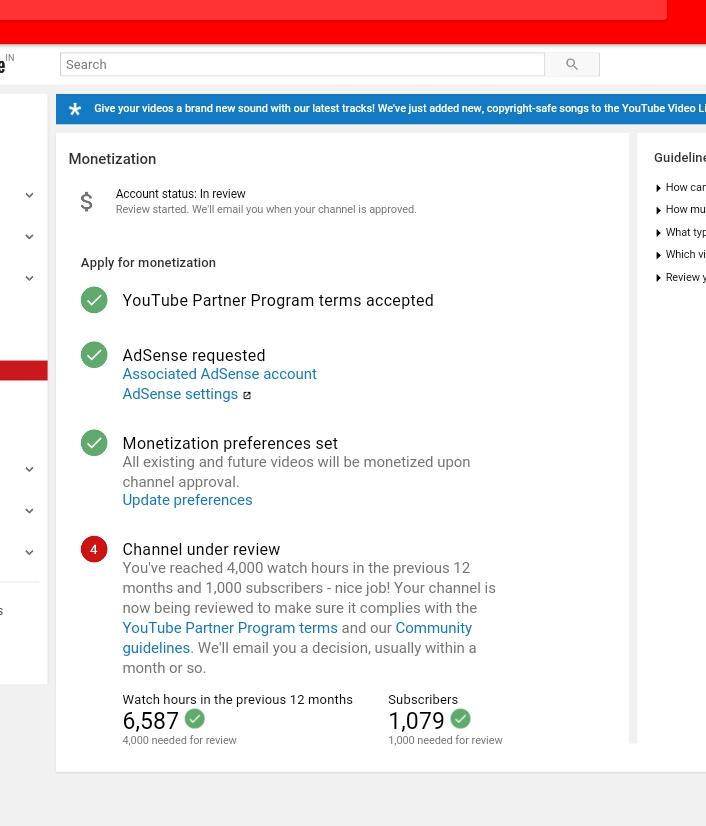The height and width of the screenshot is (826, 706).
Task: Click 'Apply for monetization' heading
Action: pyautogui.click(x=148, y=262)
